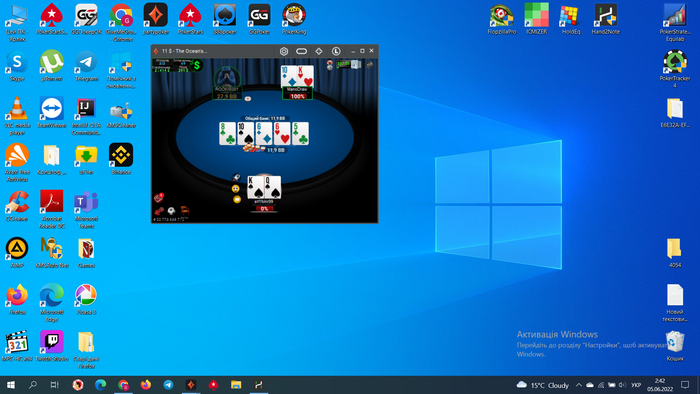Switch to partypoker on the taskbar

tap(191, 385)
